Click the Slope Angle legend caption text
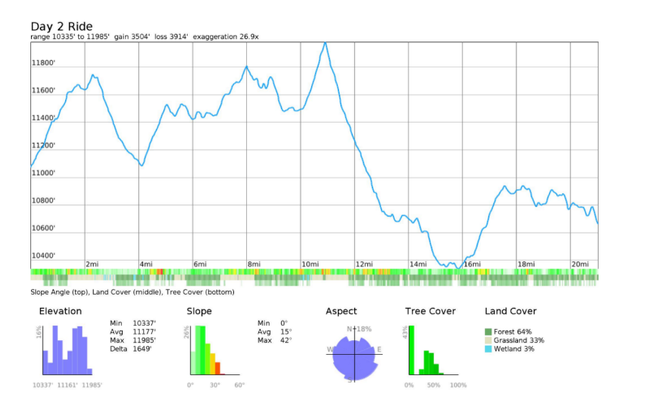 pos(59,292)
